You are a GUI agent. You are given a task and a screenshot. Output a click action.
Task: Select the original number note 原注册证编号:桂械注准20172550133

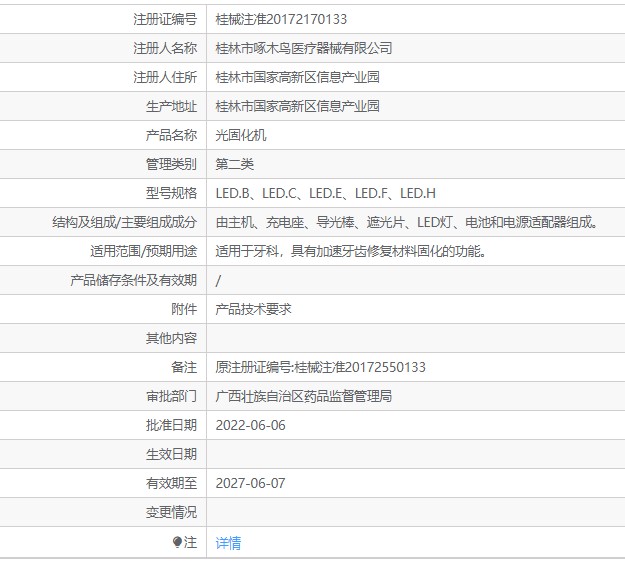pos(320,367)
